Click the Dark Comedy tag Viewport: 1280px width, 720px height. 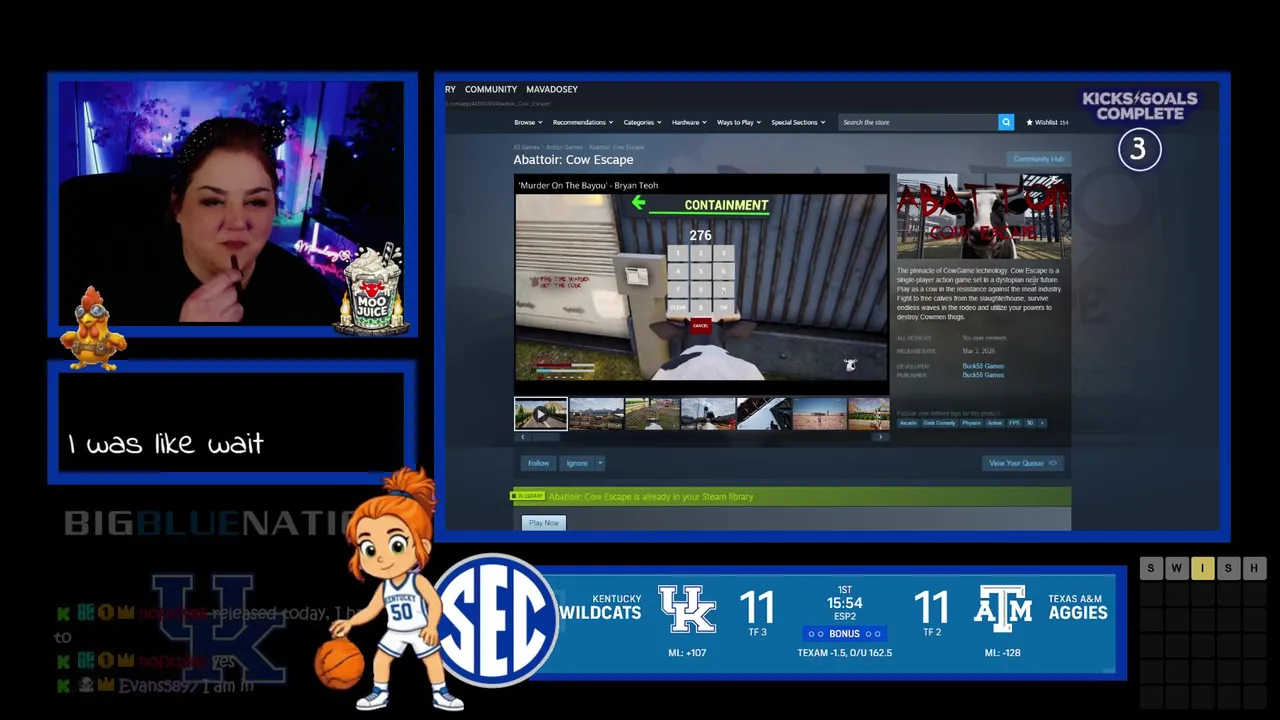pos(939,423)
